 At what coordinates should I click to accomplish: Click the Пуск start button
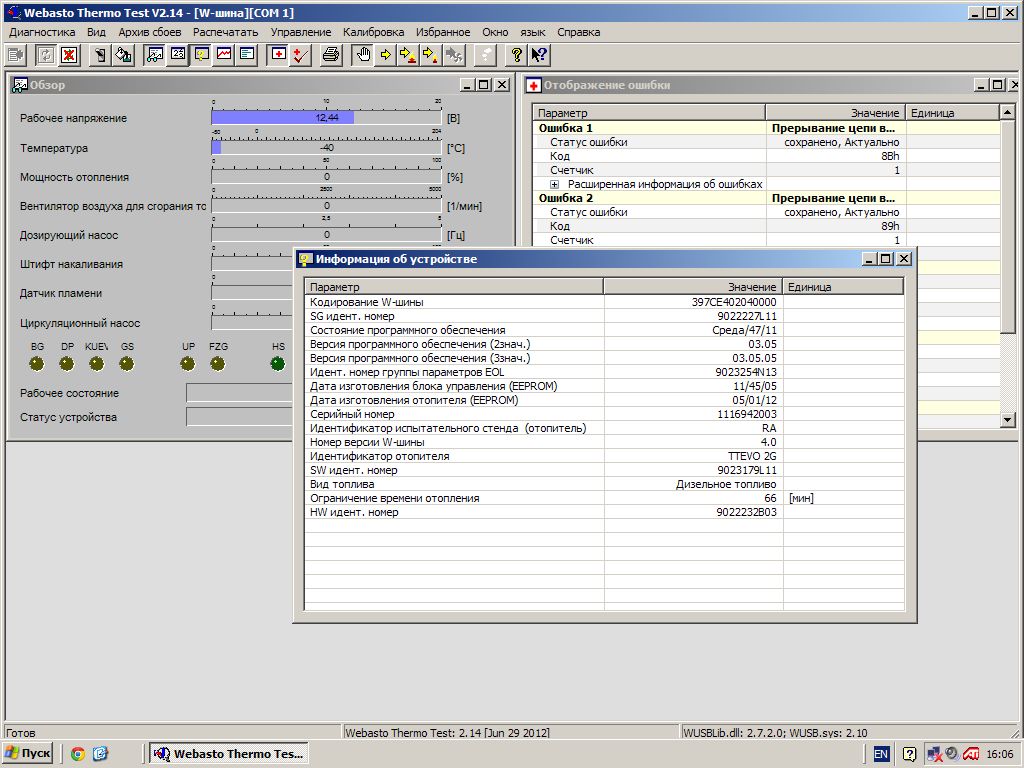(x=28, y=754)
